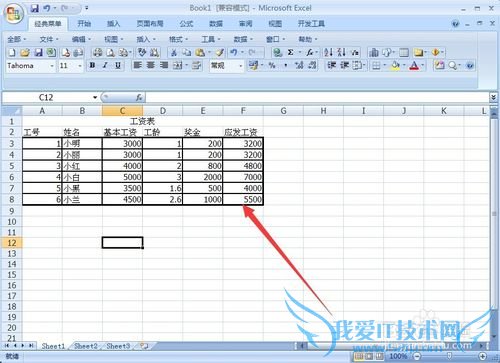Click the increase indent icon
The height and width of the screenshot is (363, 500).
[344, 65]
